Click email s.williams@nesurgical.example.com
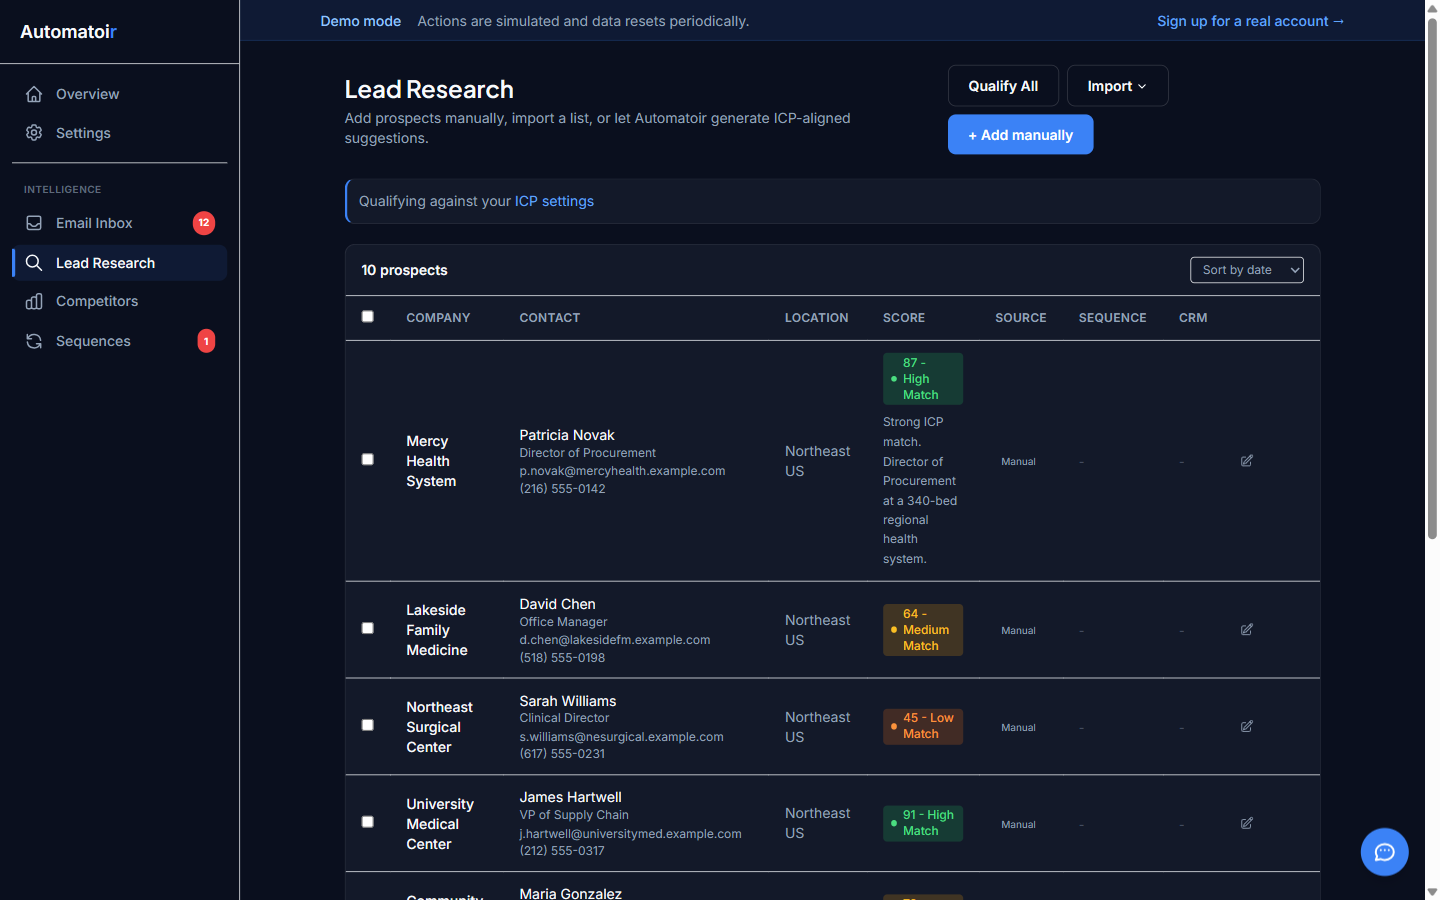Viewport: 1440px width, 900px height. point(621,737)
